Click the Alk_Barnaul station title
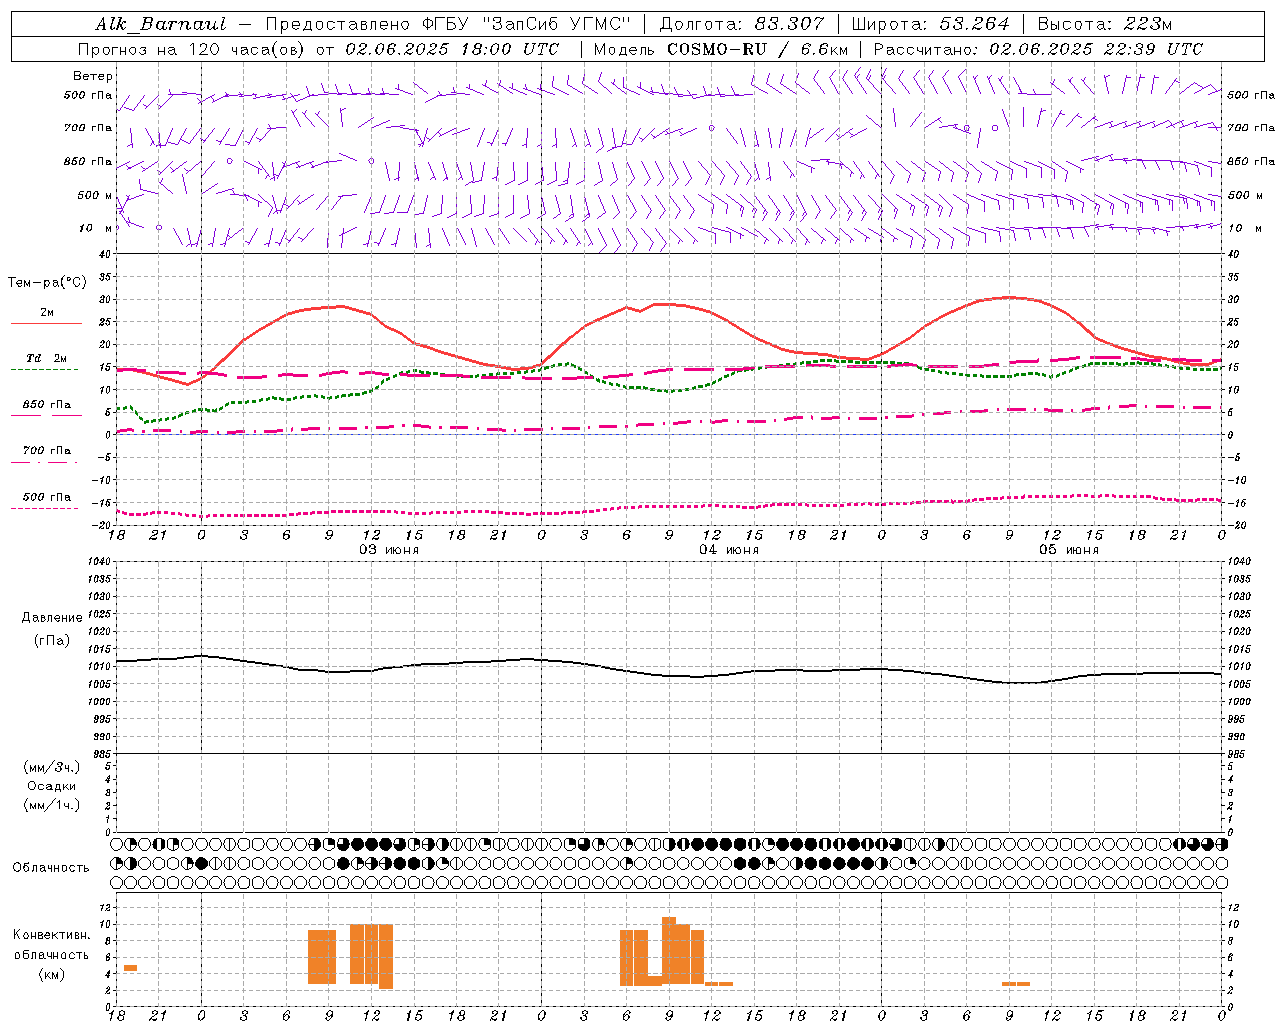Screen dimensions: 1280x1024 click(x=160, y=24)
